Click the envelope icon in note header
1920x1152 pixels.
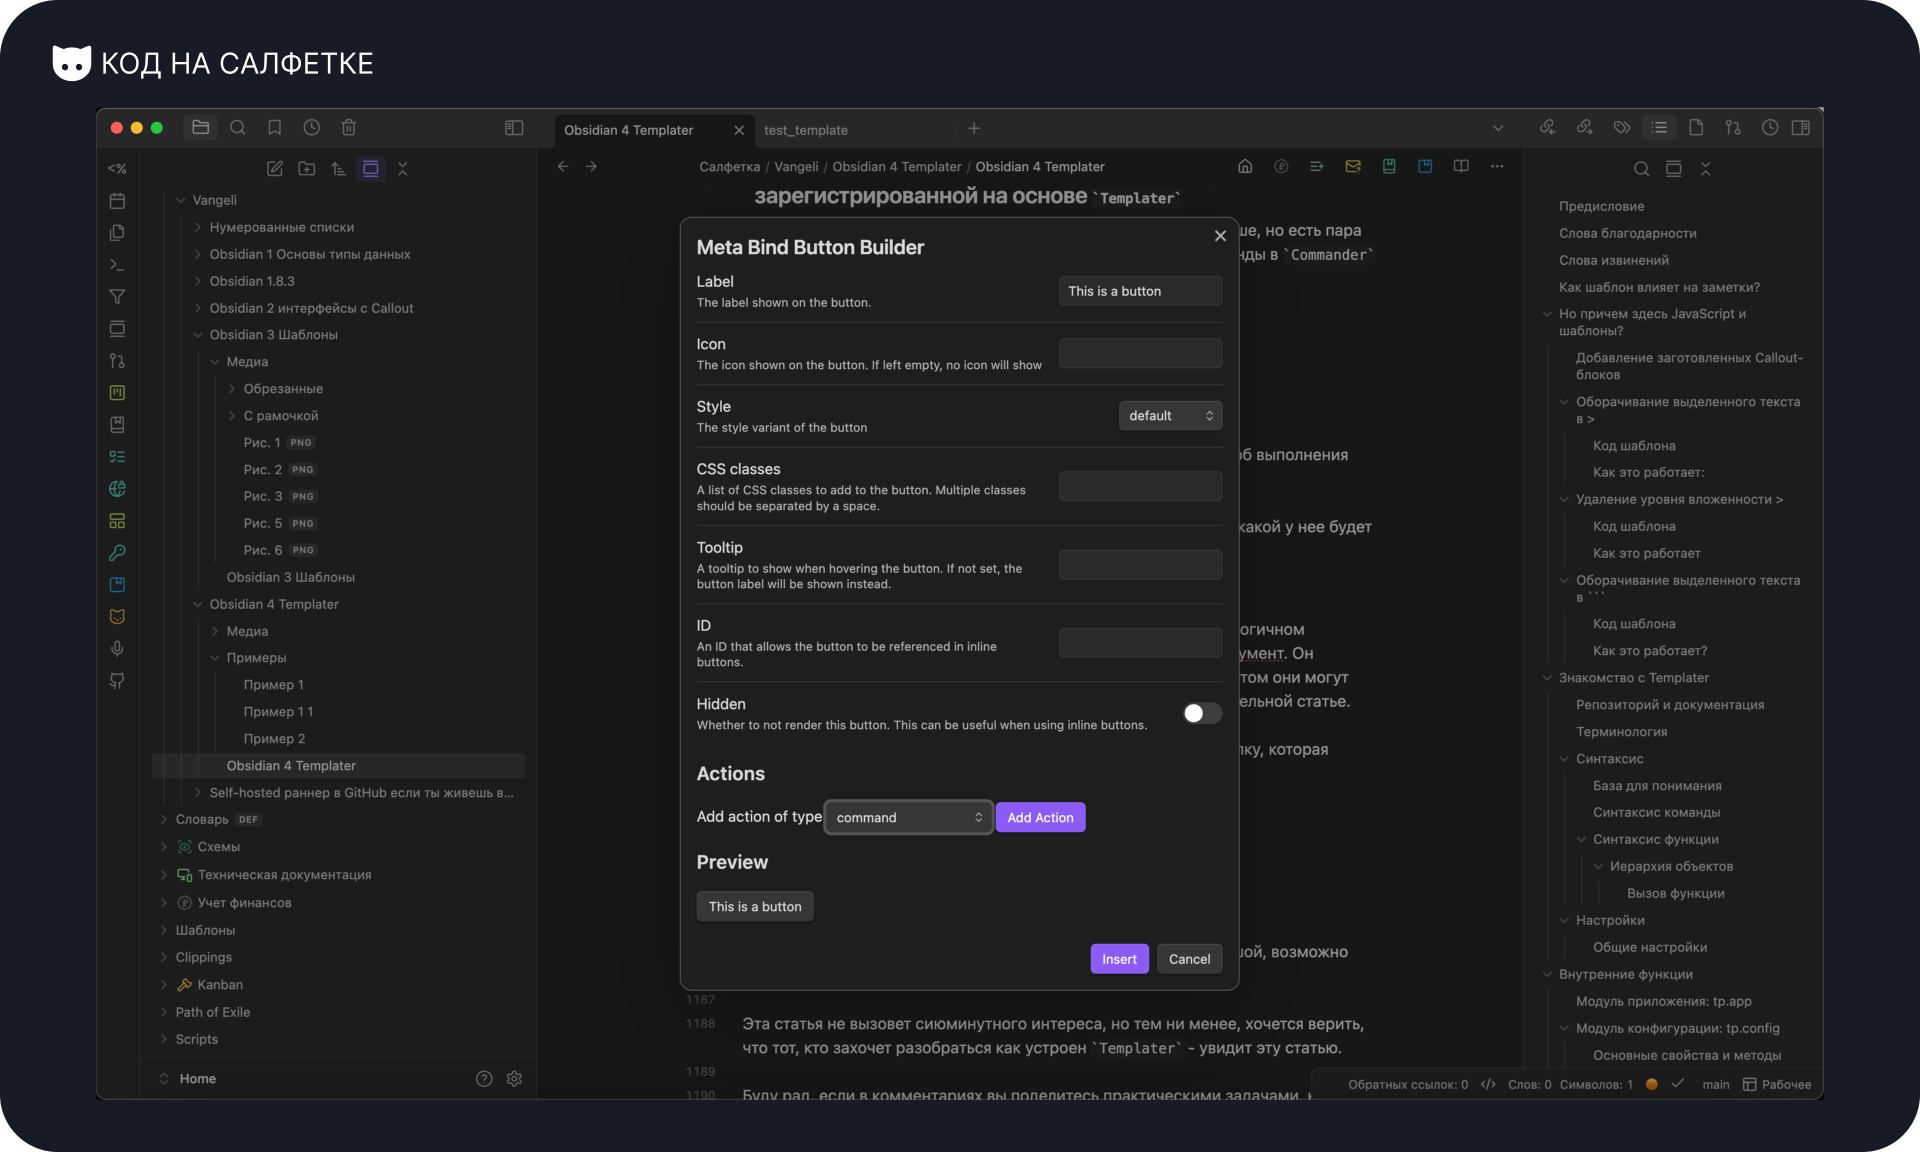coord(1353,167)
